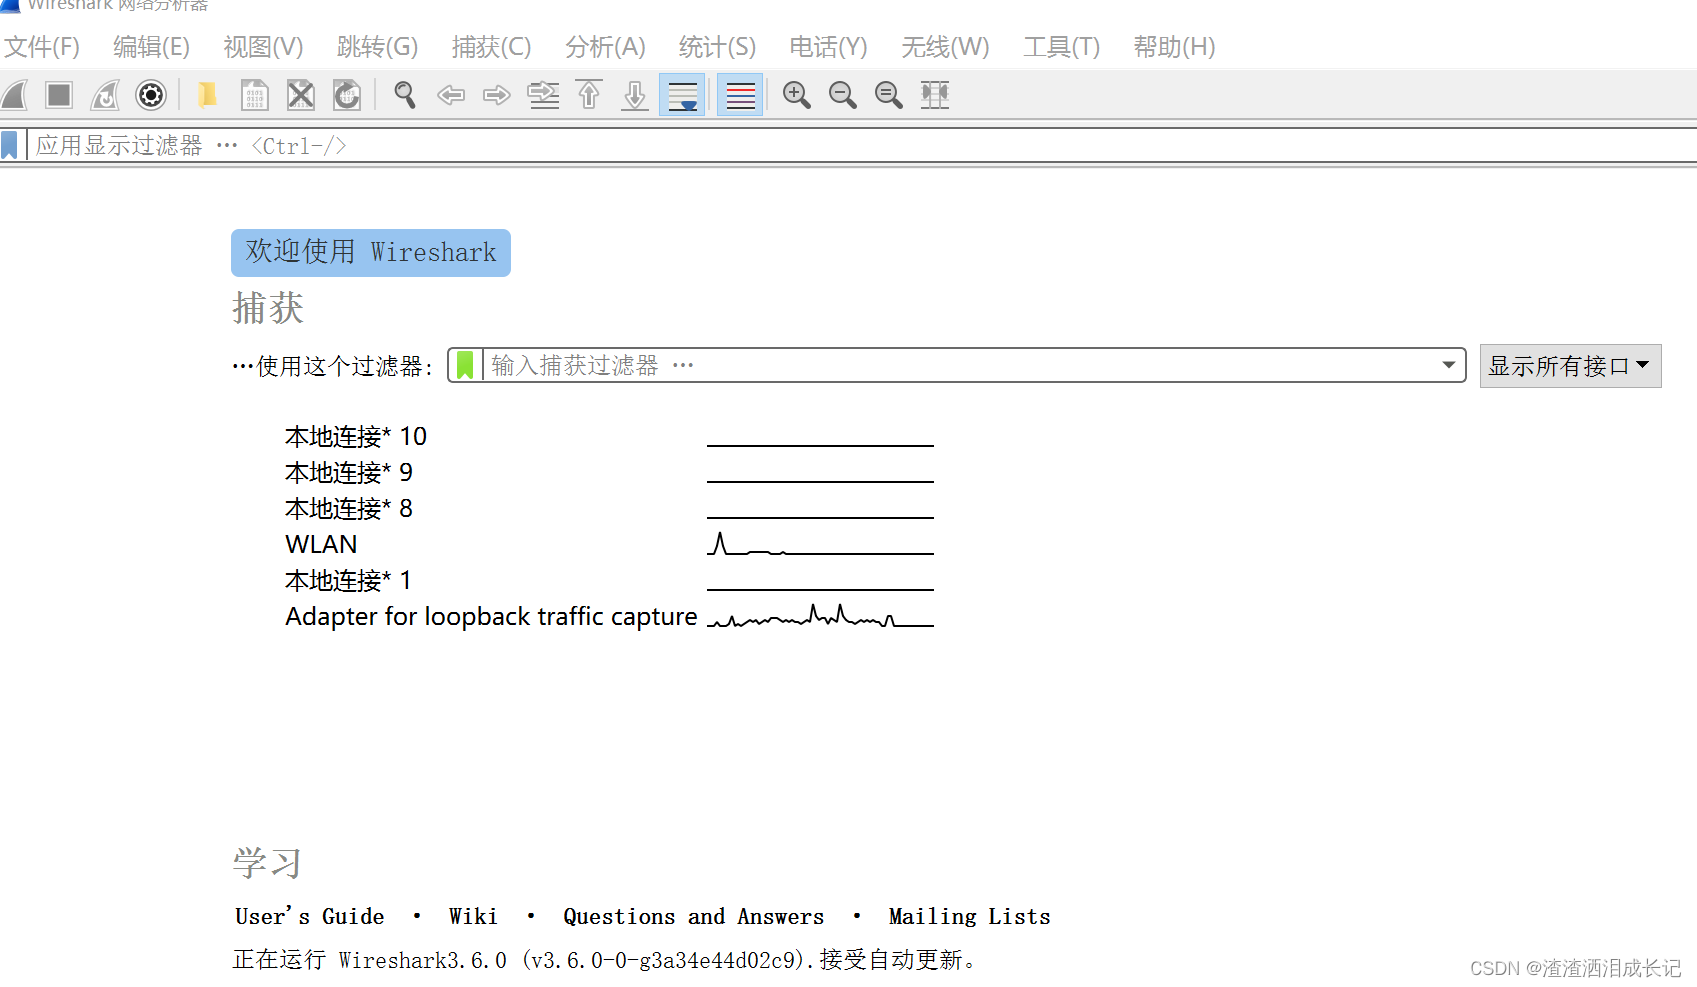Screen dimensions: 1697x987
Task: Go to specified packet icon
Action: [543, 95]
